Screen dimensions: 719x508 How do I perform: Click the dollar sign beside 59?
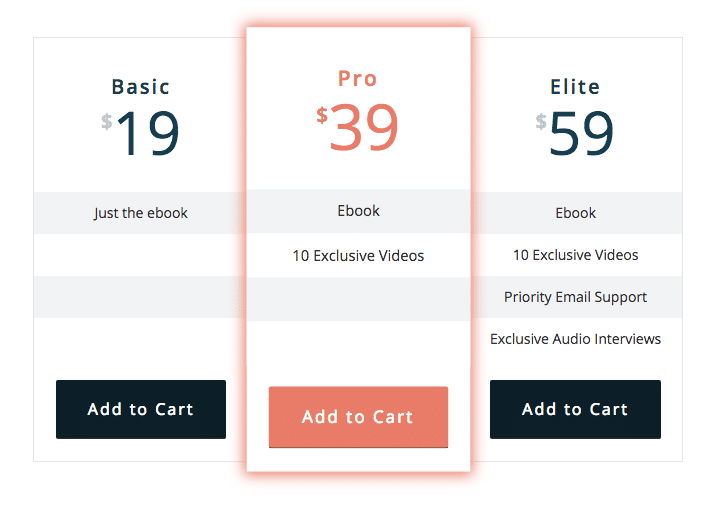(541, 121)
